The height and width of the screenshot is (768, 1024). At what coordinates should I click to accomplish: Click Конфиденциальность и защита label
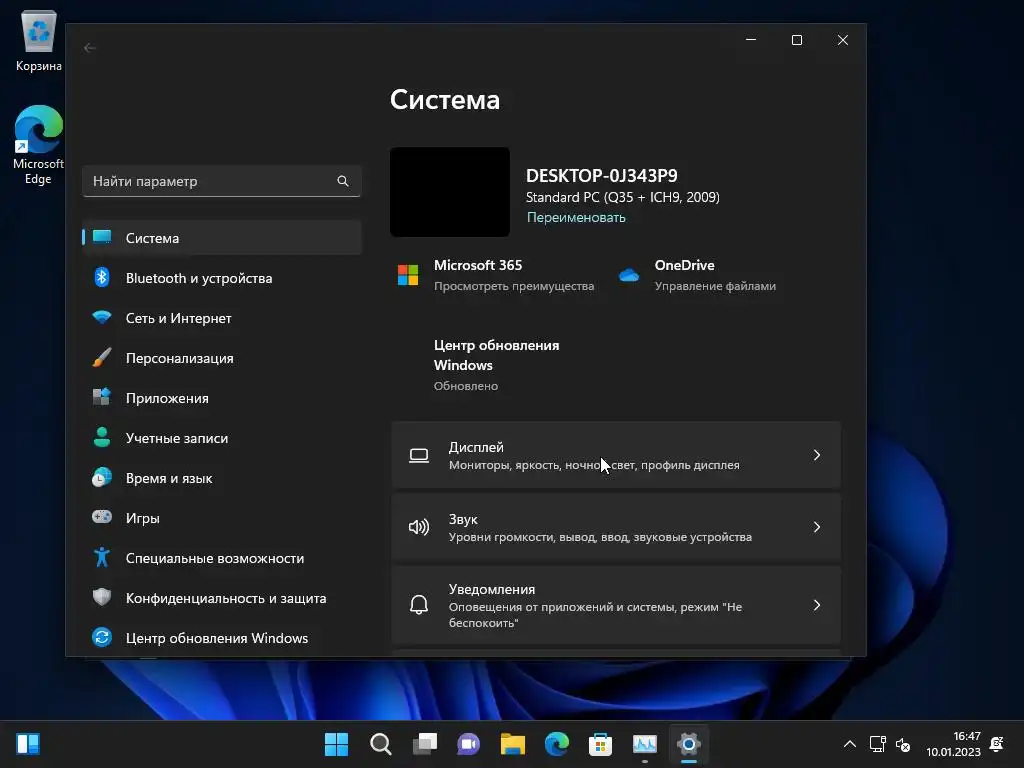(226, 598)
